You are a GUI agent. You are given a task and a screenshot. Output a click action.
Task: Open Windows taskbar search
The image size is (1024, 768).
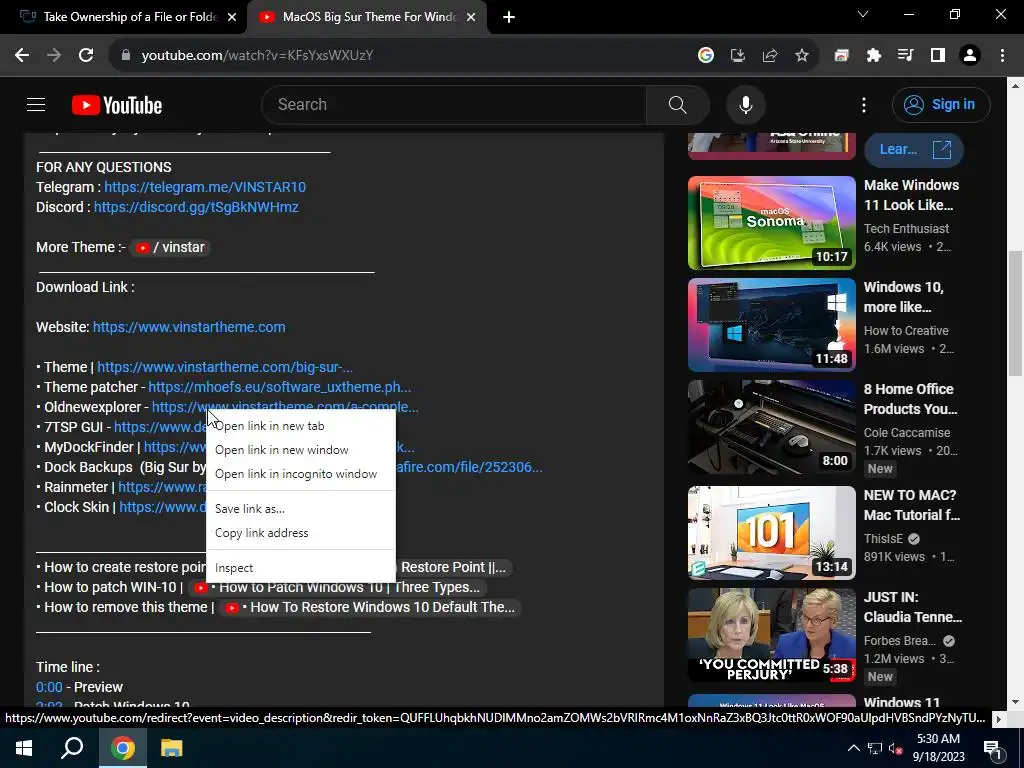click(x=72, y=748)
